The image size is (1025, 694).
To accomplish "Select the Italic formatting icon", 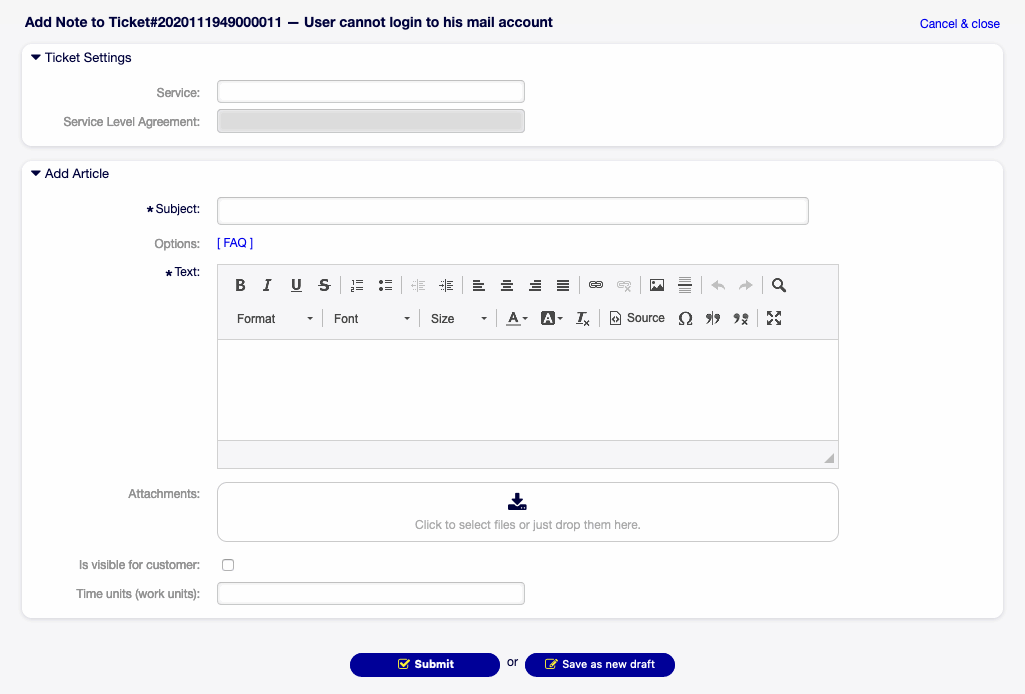I will [268, 285].
